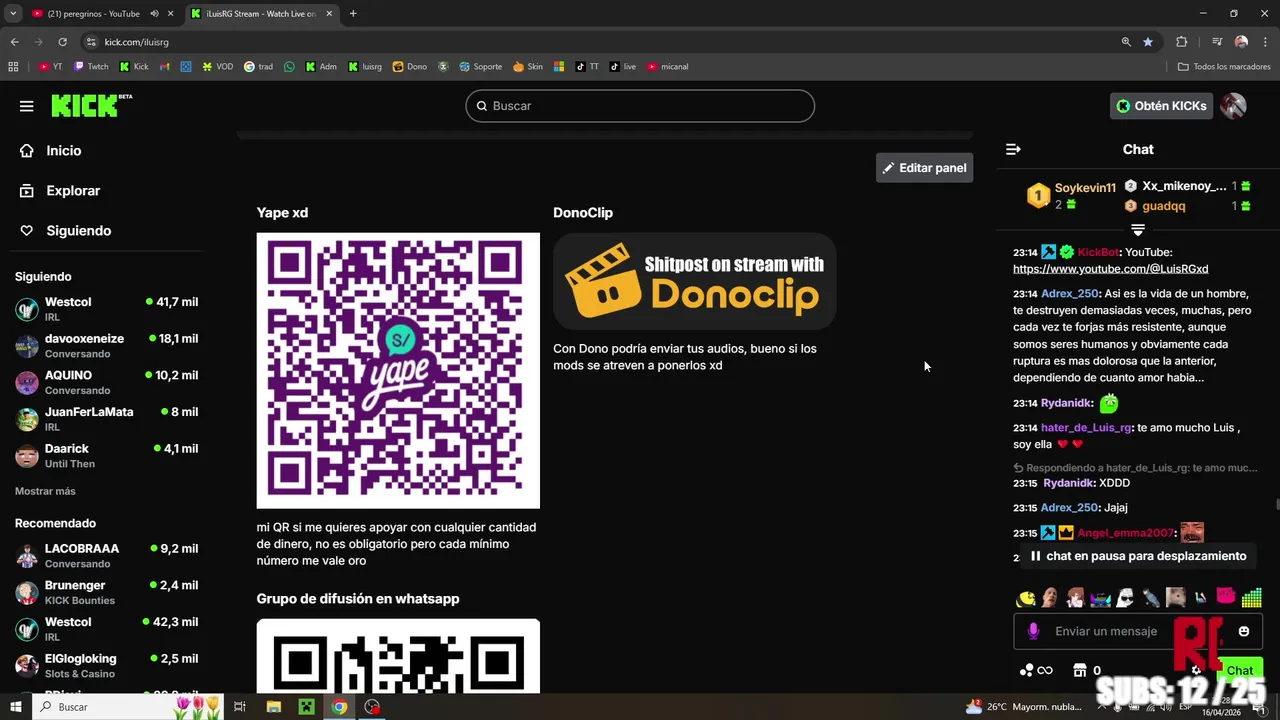
Task: Open the user profile avatar menu
Action: tap(1234, 106)
